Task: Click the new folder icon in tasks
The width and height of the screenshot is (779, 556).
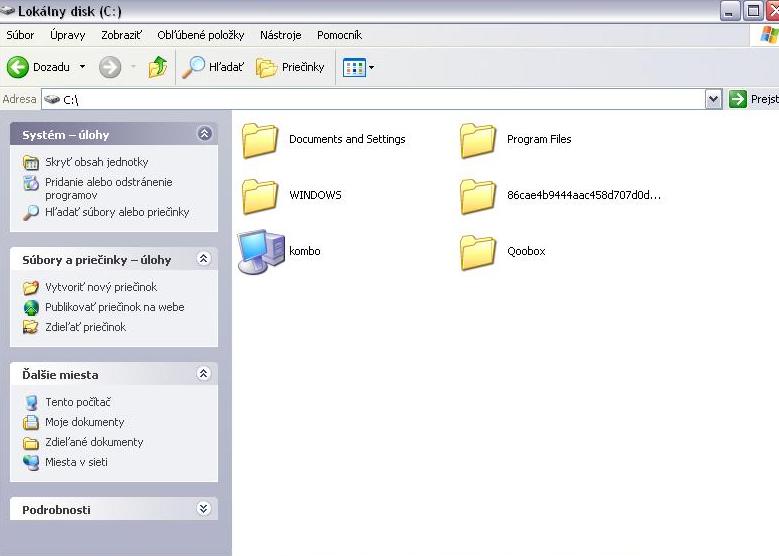Action: (x=31, y=288)
